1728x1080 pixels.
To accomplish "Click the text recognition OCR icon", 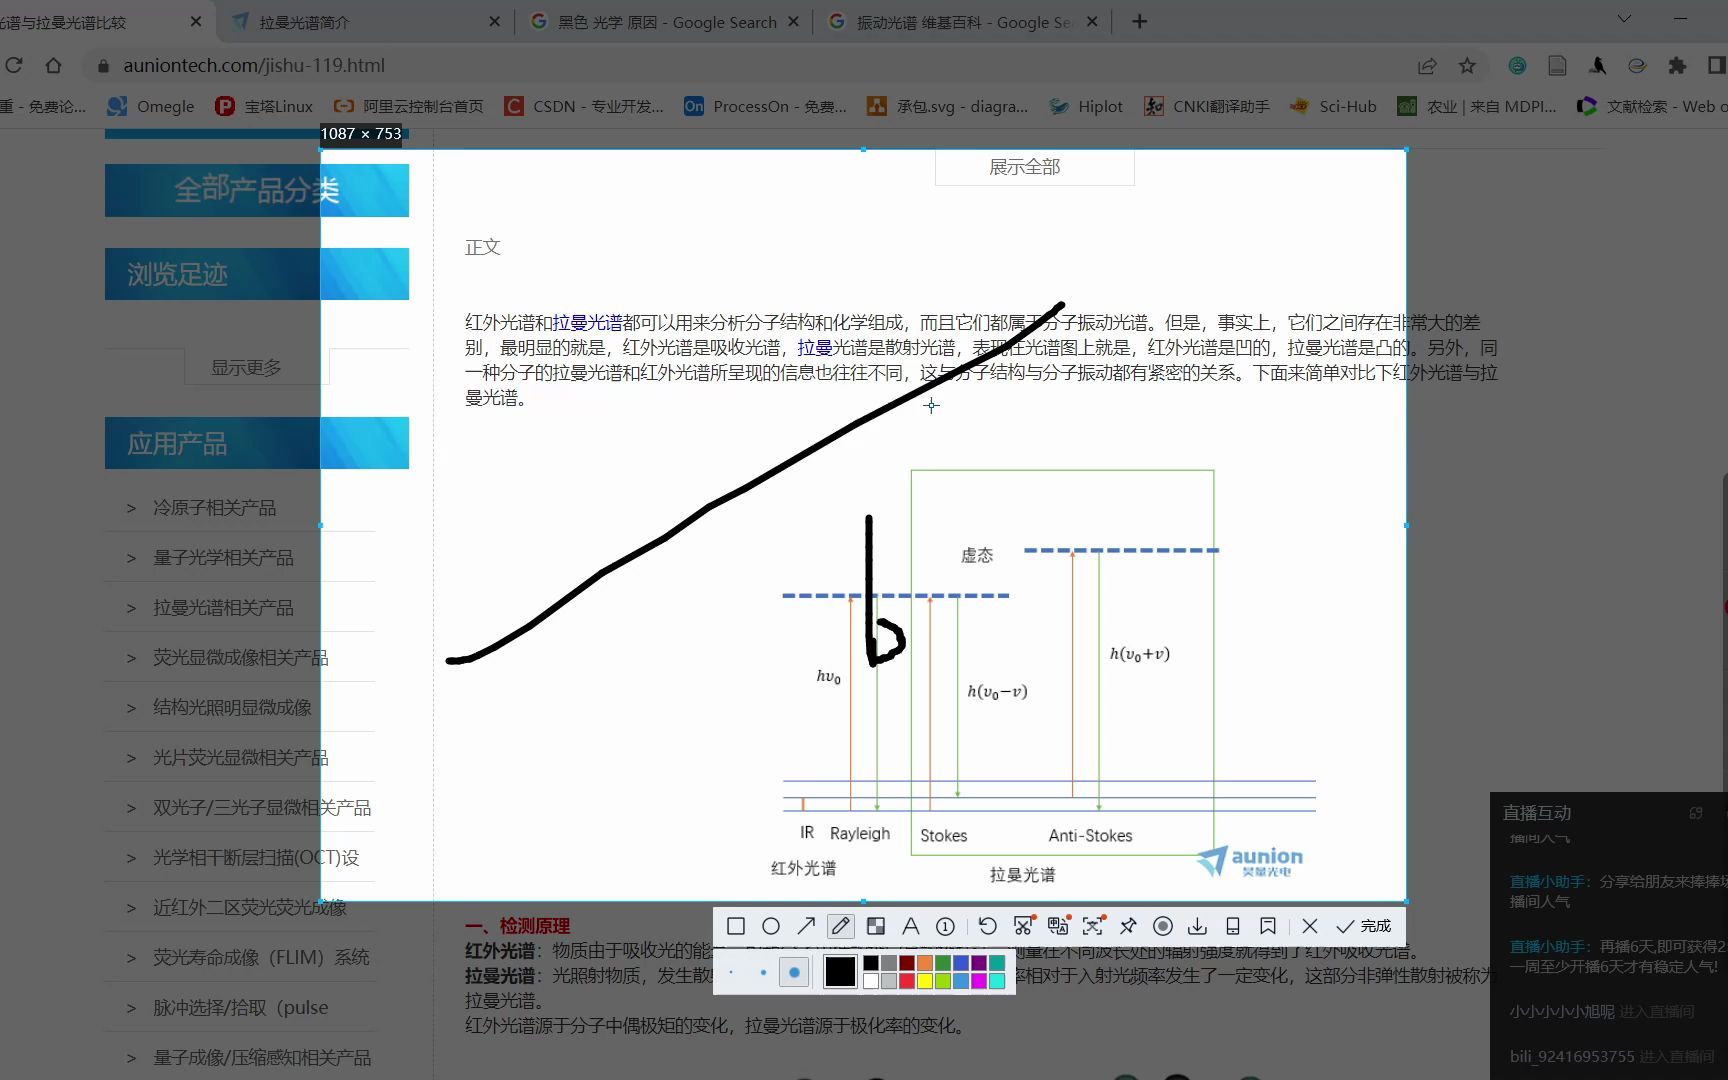I will pos(1093,926).
